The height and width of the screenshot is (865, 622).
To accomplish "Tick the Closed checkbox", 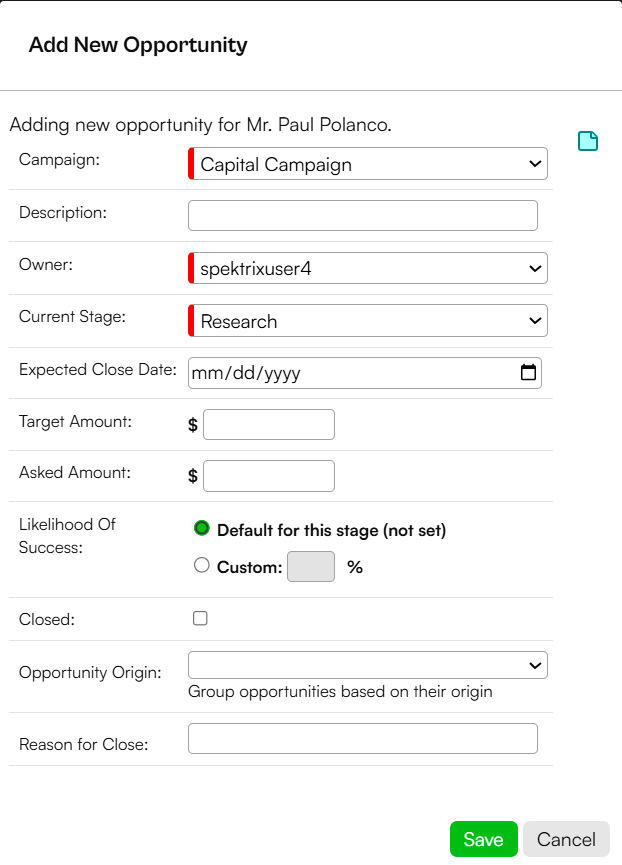I will pyautogui.click(x=200, y=618).
